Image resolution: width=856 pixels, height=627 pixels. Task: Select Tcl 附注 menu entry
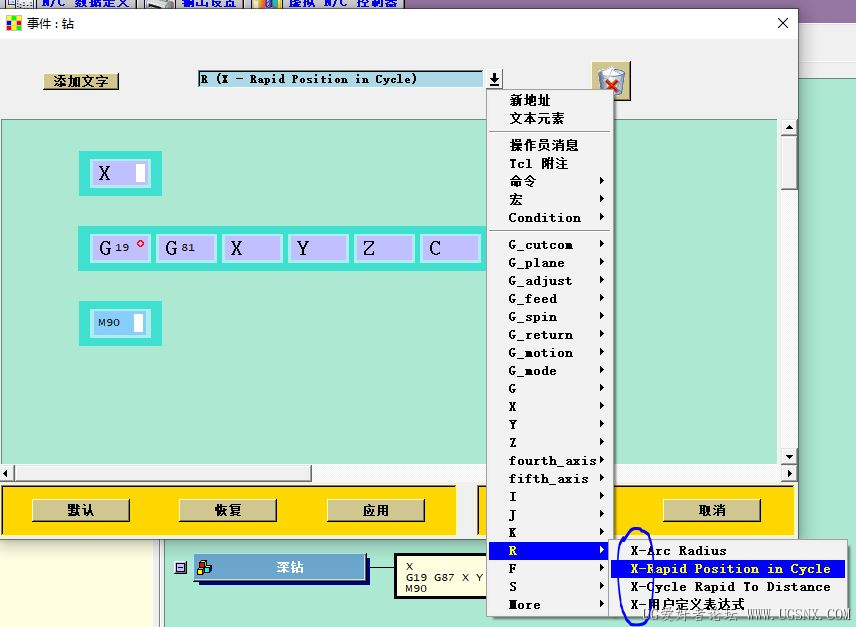(x=550, y=163)
